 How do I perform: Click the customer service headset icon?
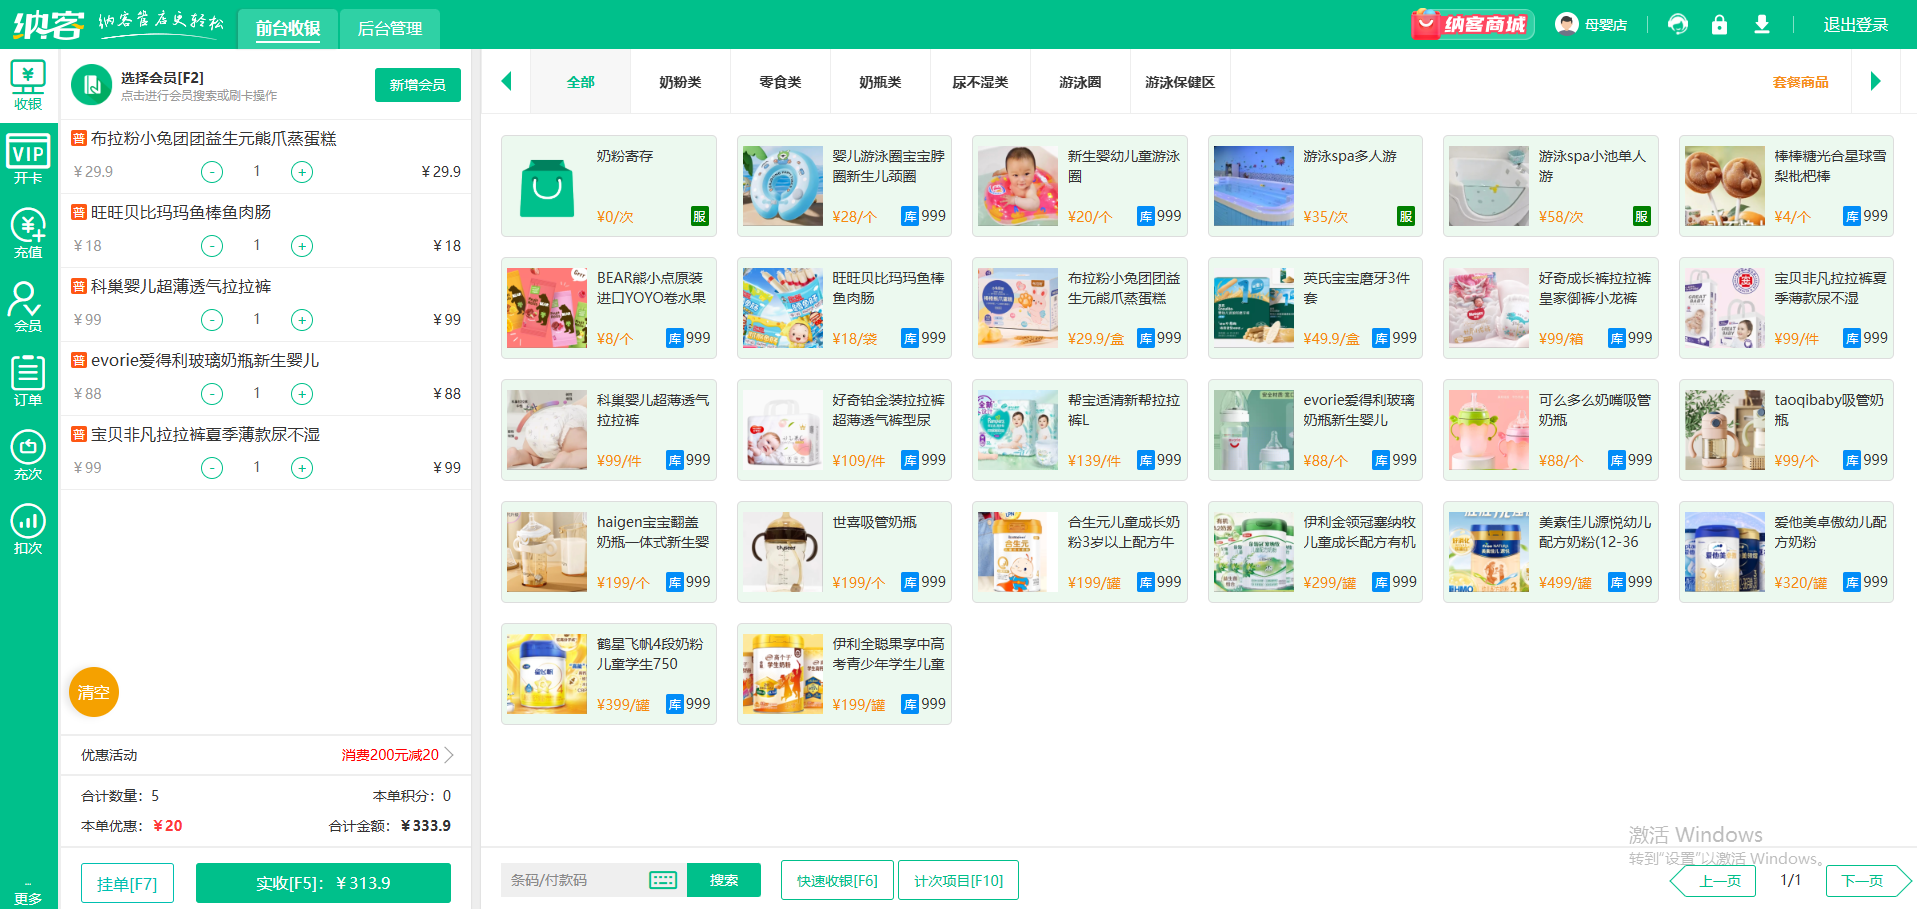pyautogui.click(x=1678, y=24)
